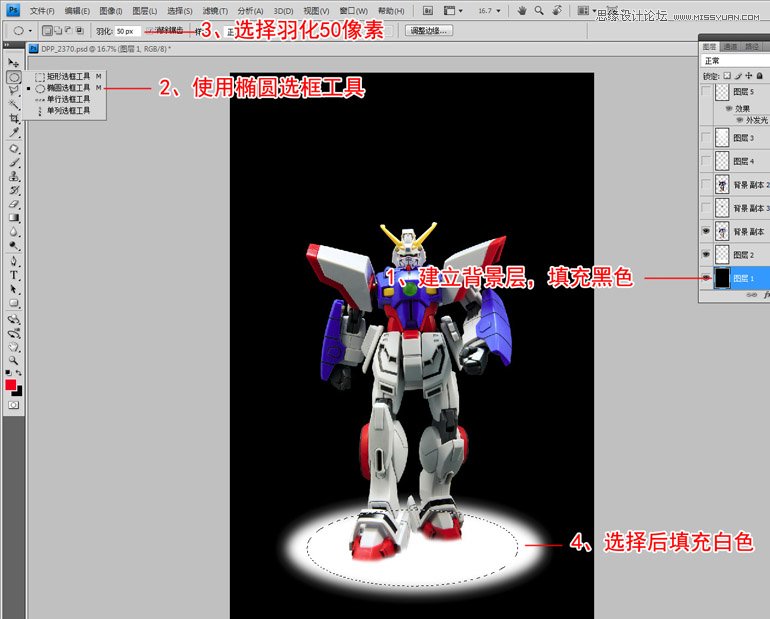Screen dimensions: 770x619
Task: Open the 滤镜(T) menu
Action: point(215,11)
